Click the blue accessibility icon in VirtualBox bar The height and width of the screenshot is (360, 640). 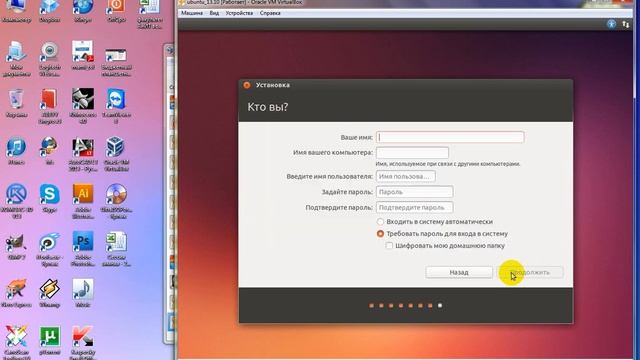click(611, 24)
